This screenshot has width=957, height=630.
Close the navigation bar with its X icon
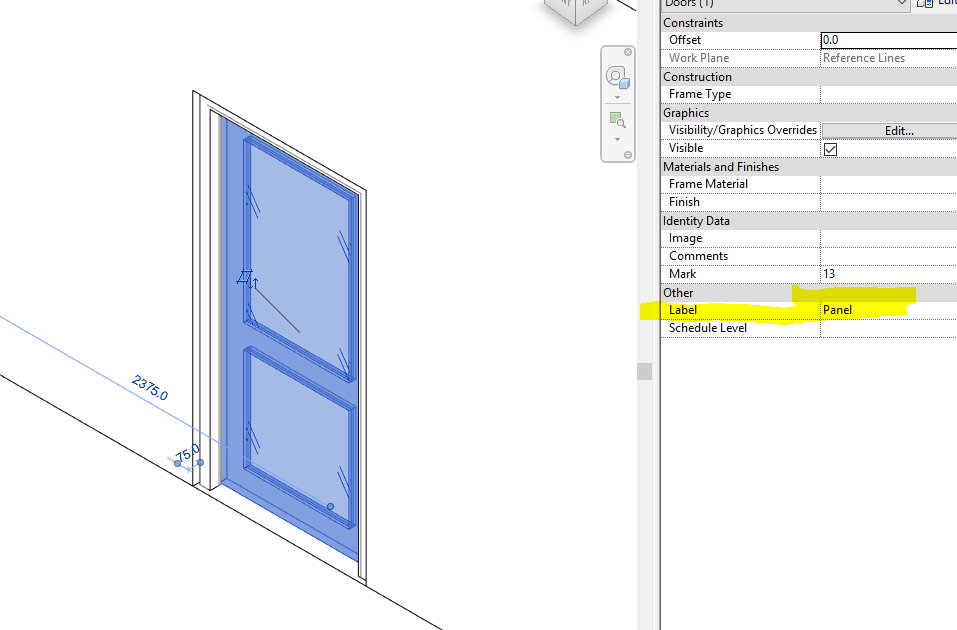tap(627, 50)
